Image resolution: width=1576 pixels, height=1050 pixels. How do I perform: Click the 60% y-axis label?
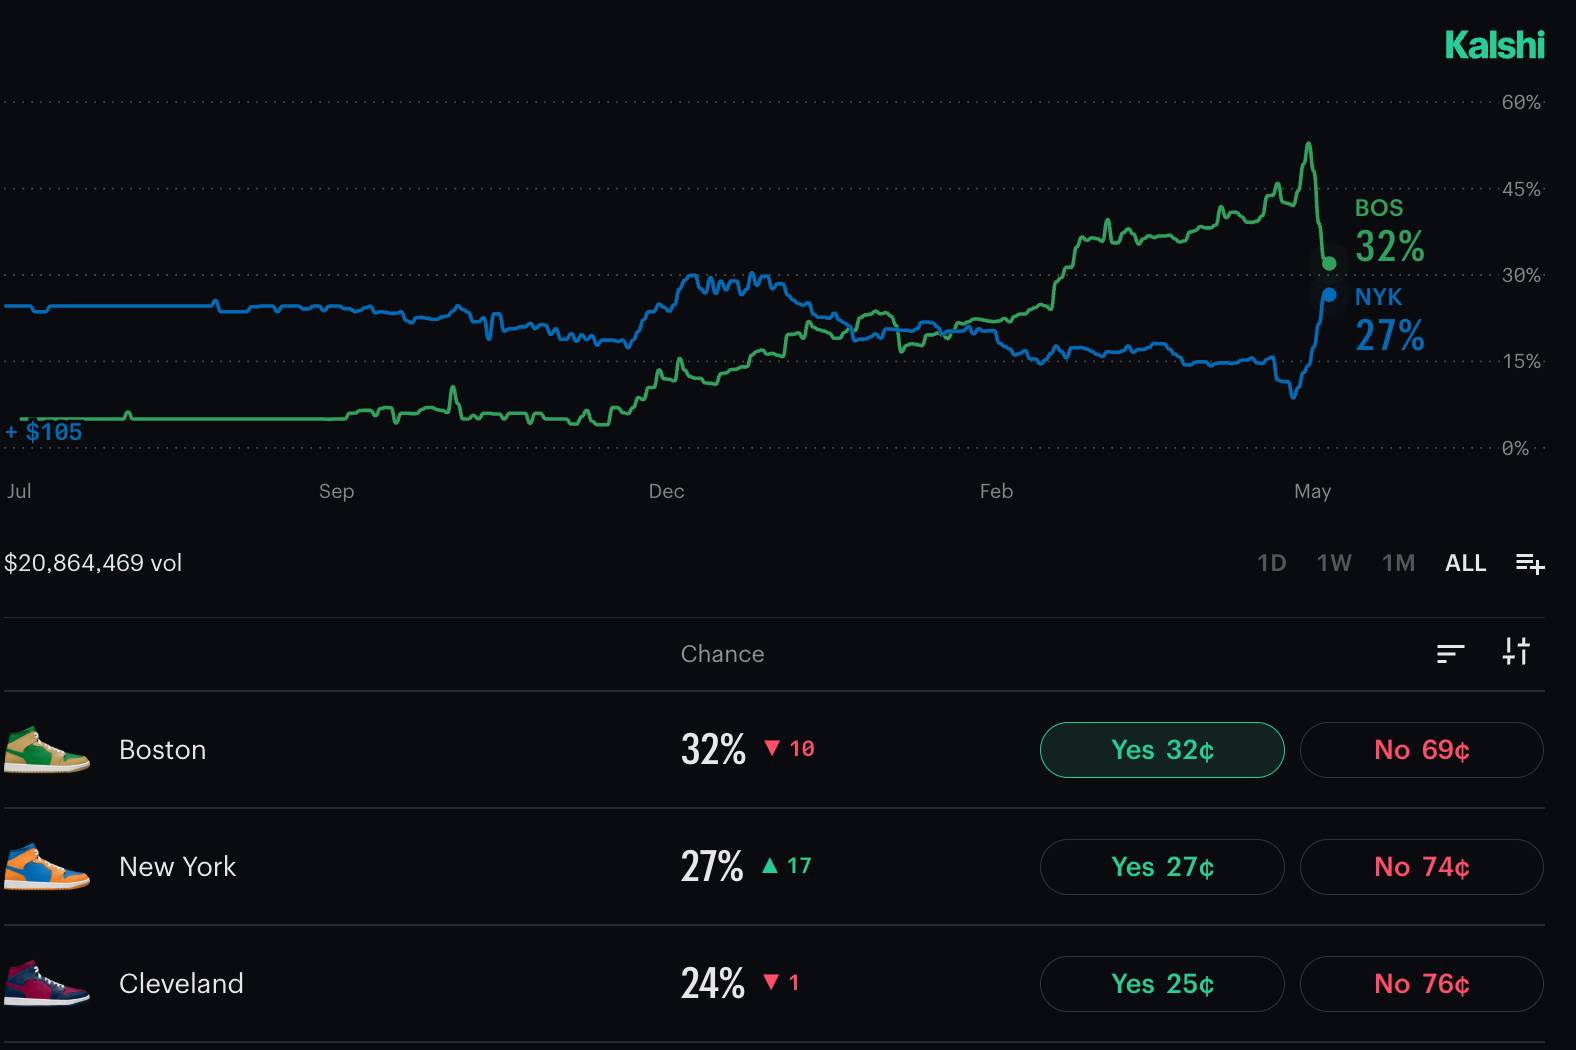point(1521,102)
